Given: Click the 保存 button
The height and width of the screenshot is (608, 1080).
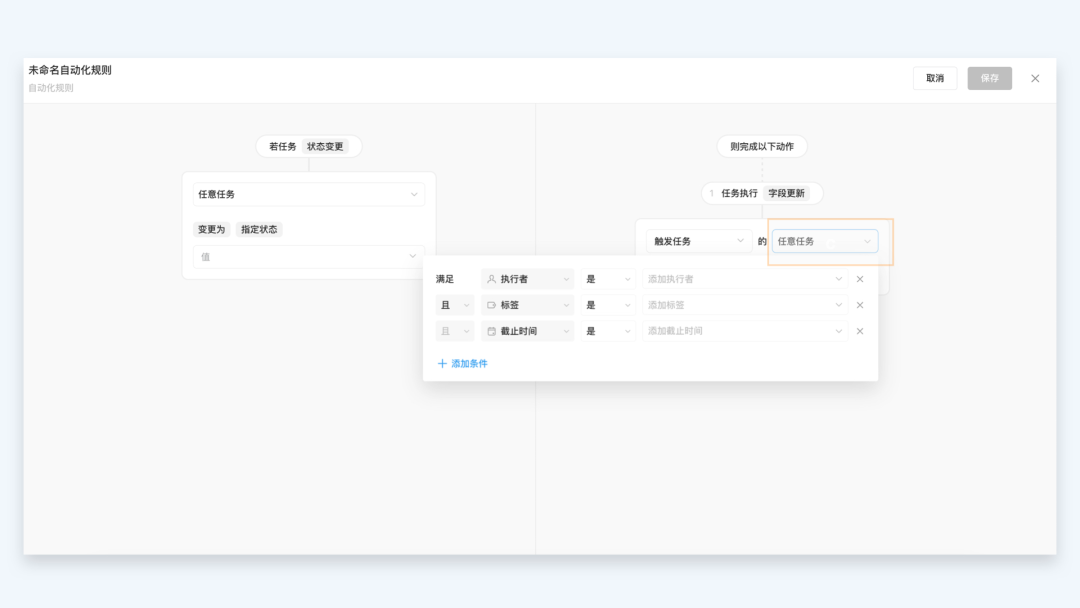Looking at the screenshot, I should 989,79.
